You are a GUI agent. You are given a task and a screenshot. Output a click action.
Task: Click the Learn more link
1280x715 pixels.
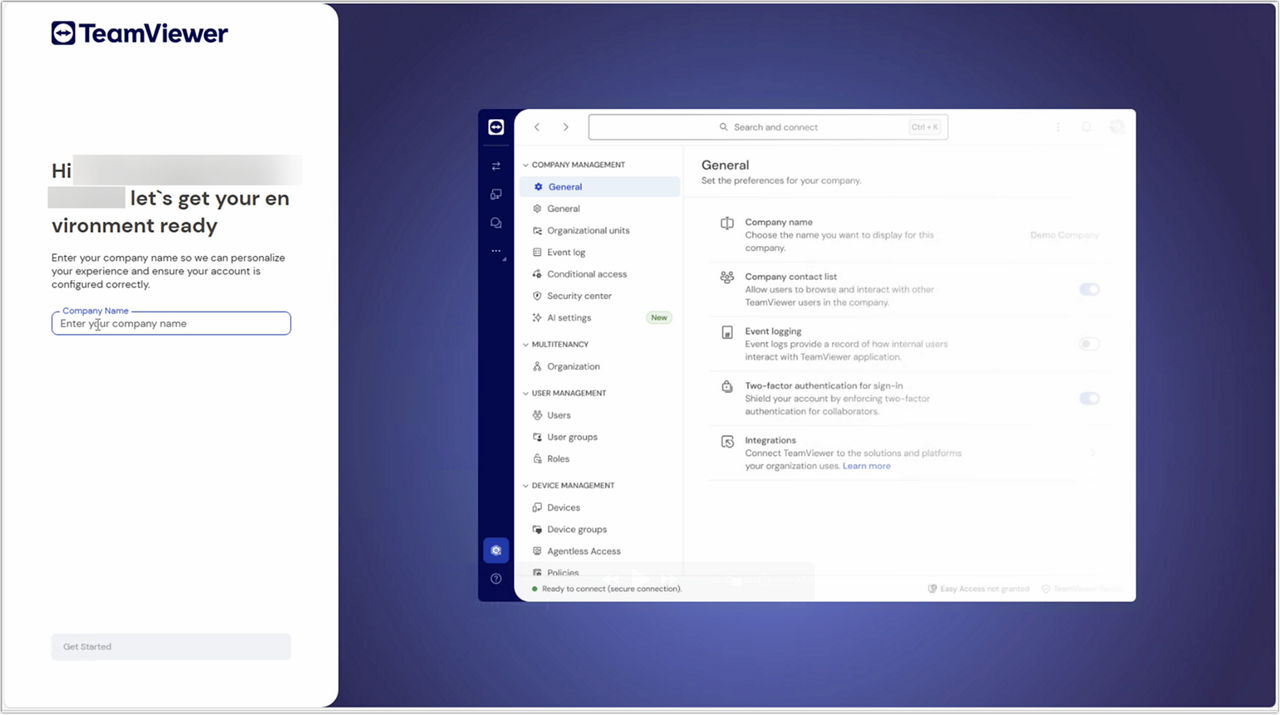pos(866,466)
